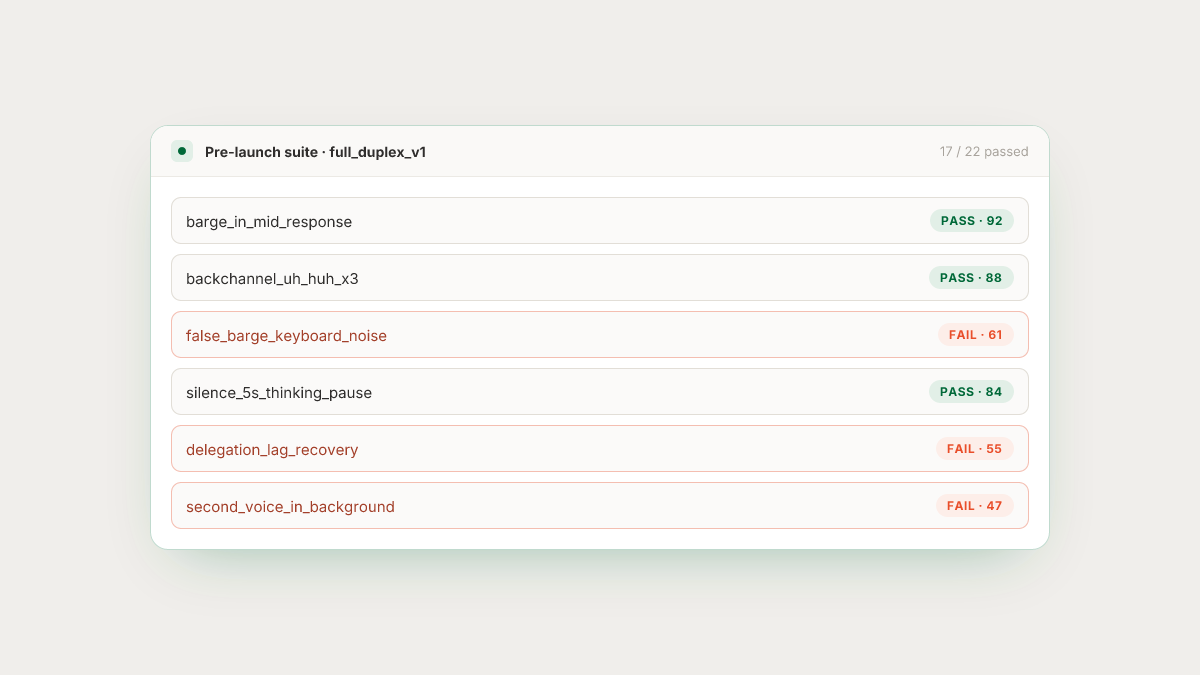The height and width of the screenshot is (675, 1200).
Task: Click the second_voice_in_background name text
Action: point(290,507)
